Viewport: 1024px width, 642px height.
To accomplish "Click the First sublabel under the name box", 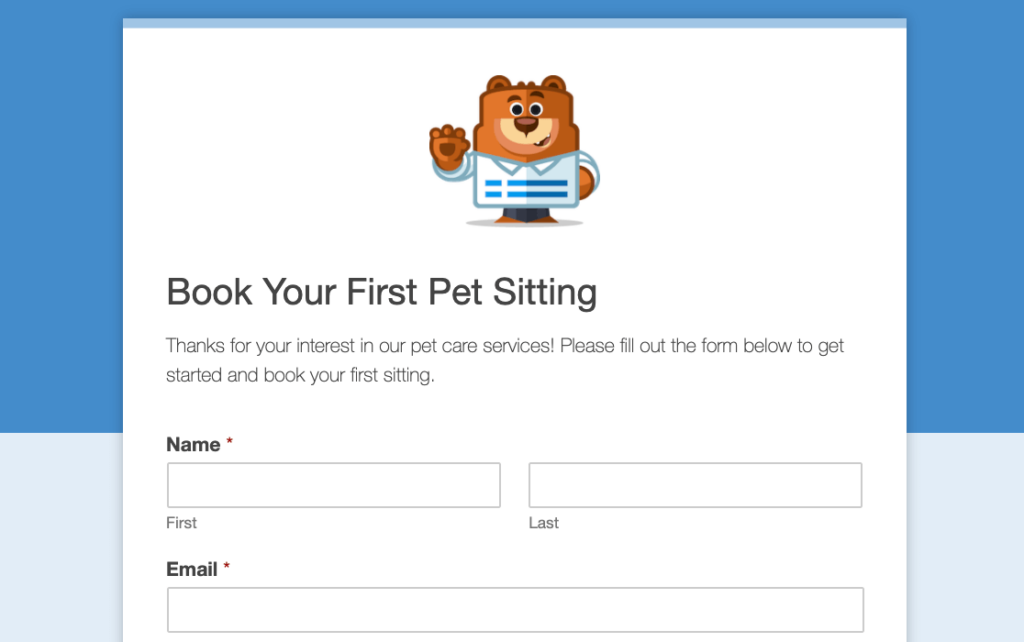I will click(181, 522).
